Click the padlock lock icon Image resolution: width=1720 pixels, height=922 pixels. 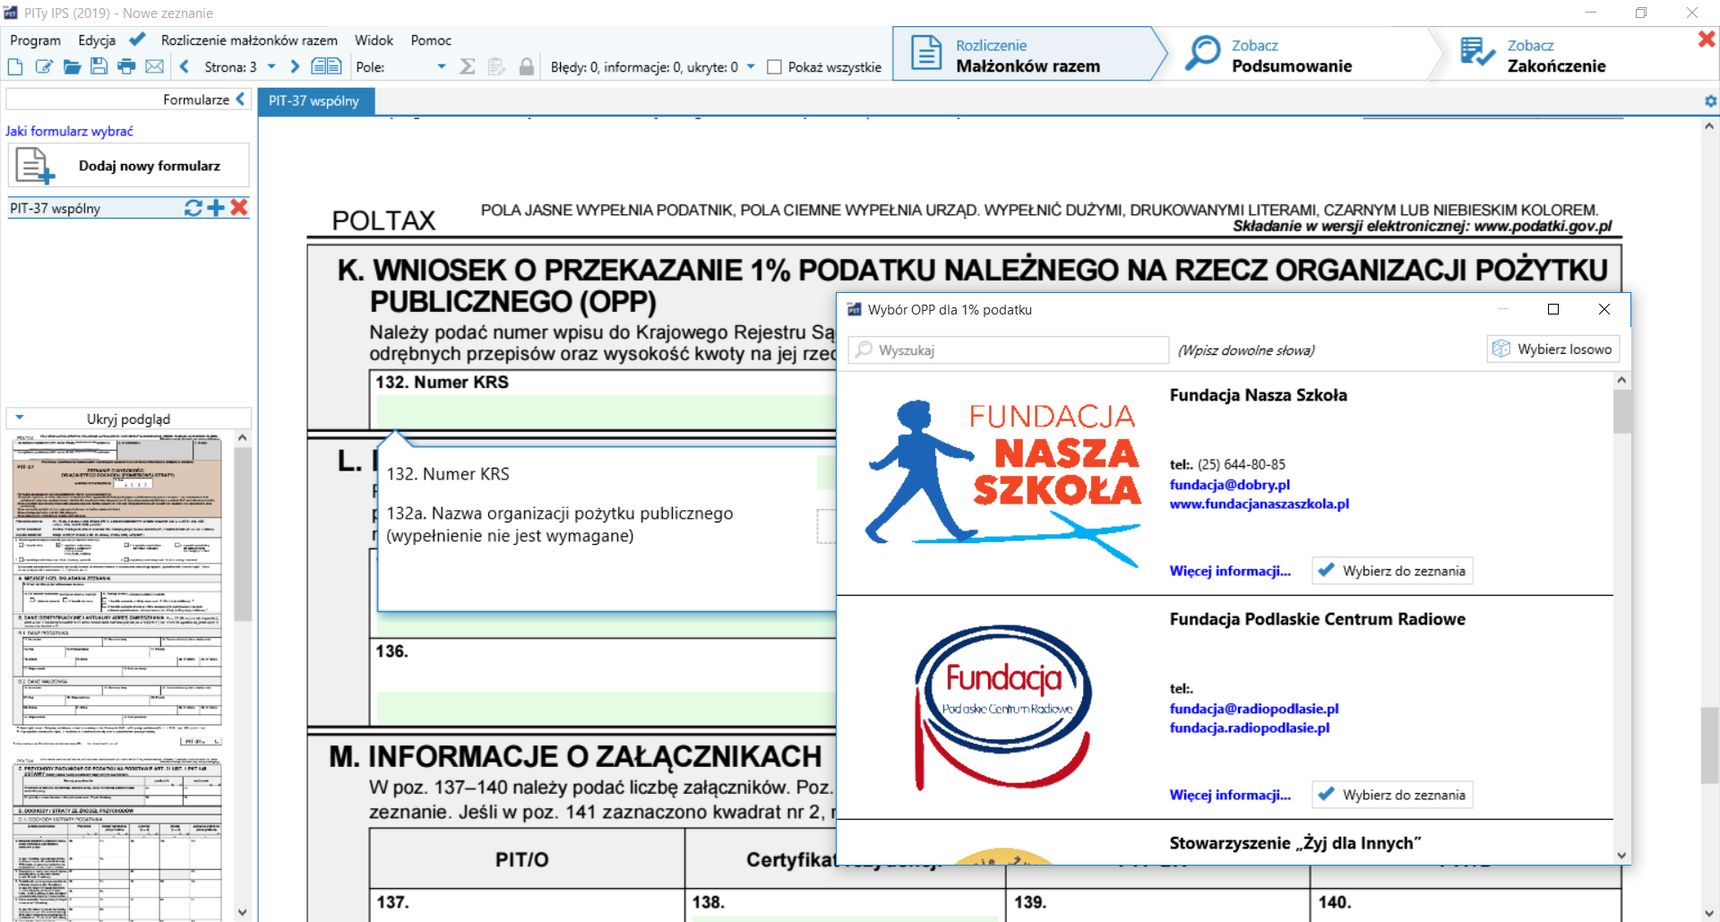point(527,67)
